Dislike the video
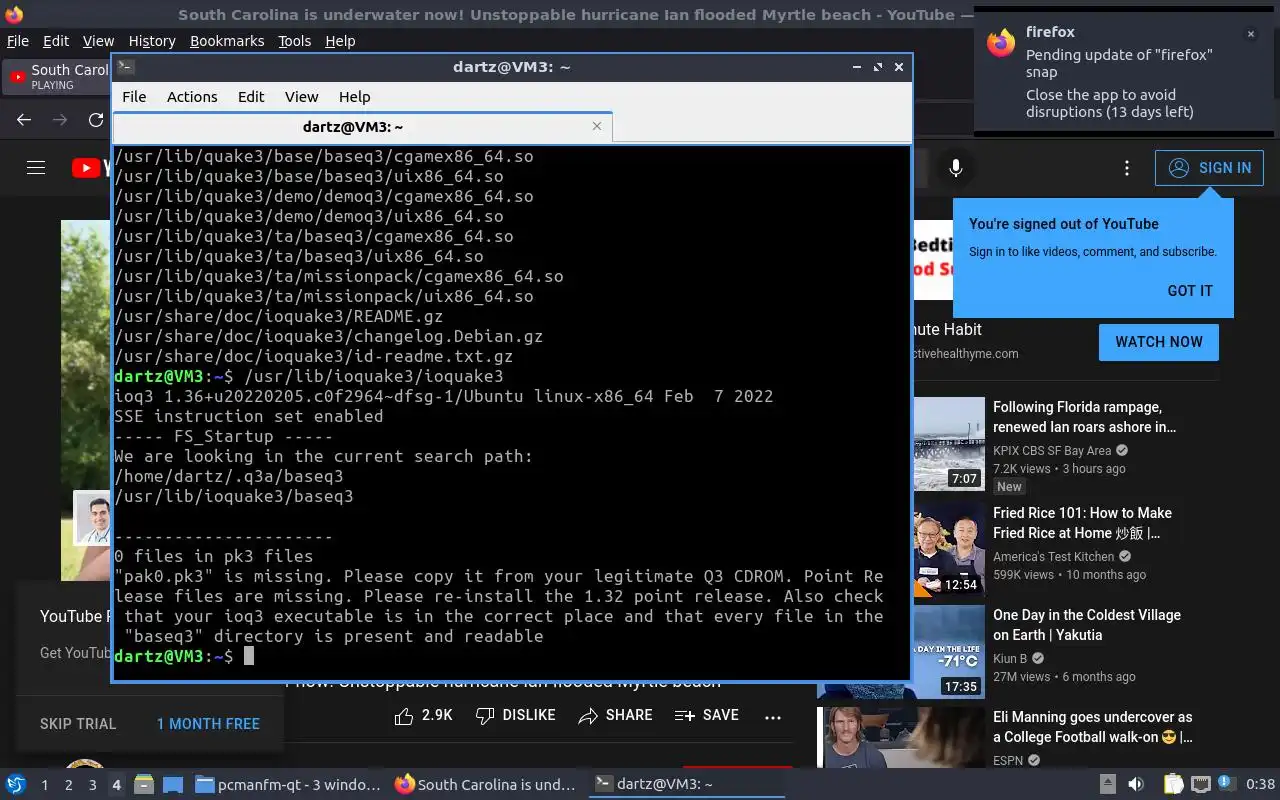The width and height of the screenshot is (1280, 800). coord(516,715)
